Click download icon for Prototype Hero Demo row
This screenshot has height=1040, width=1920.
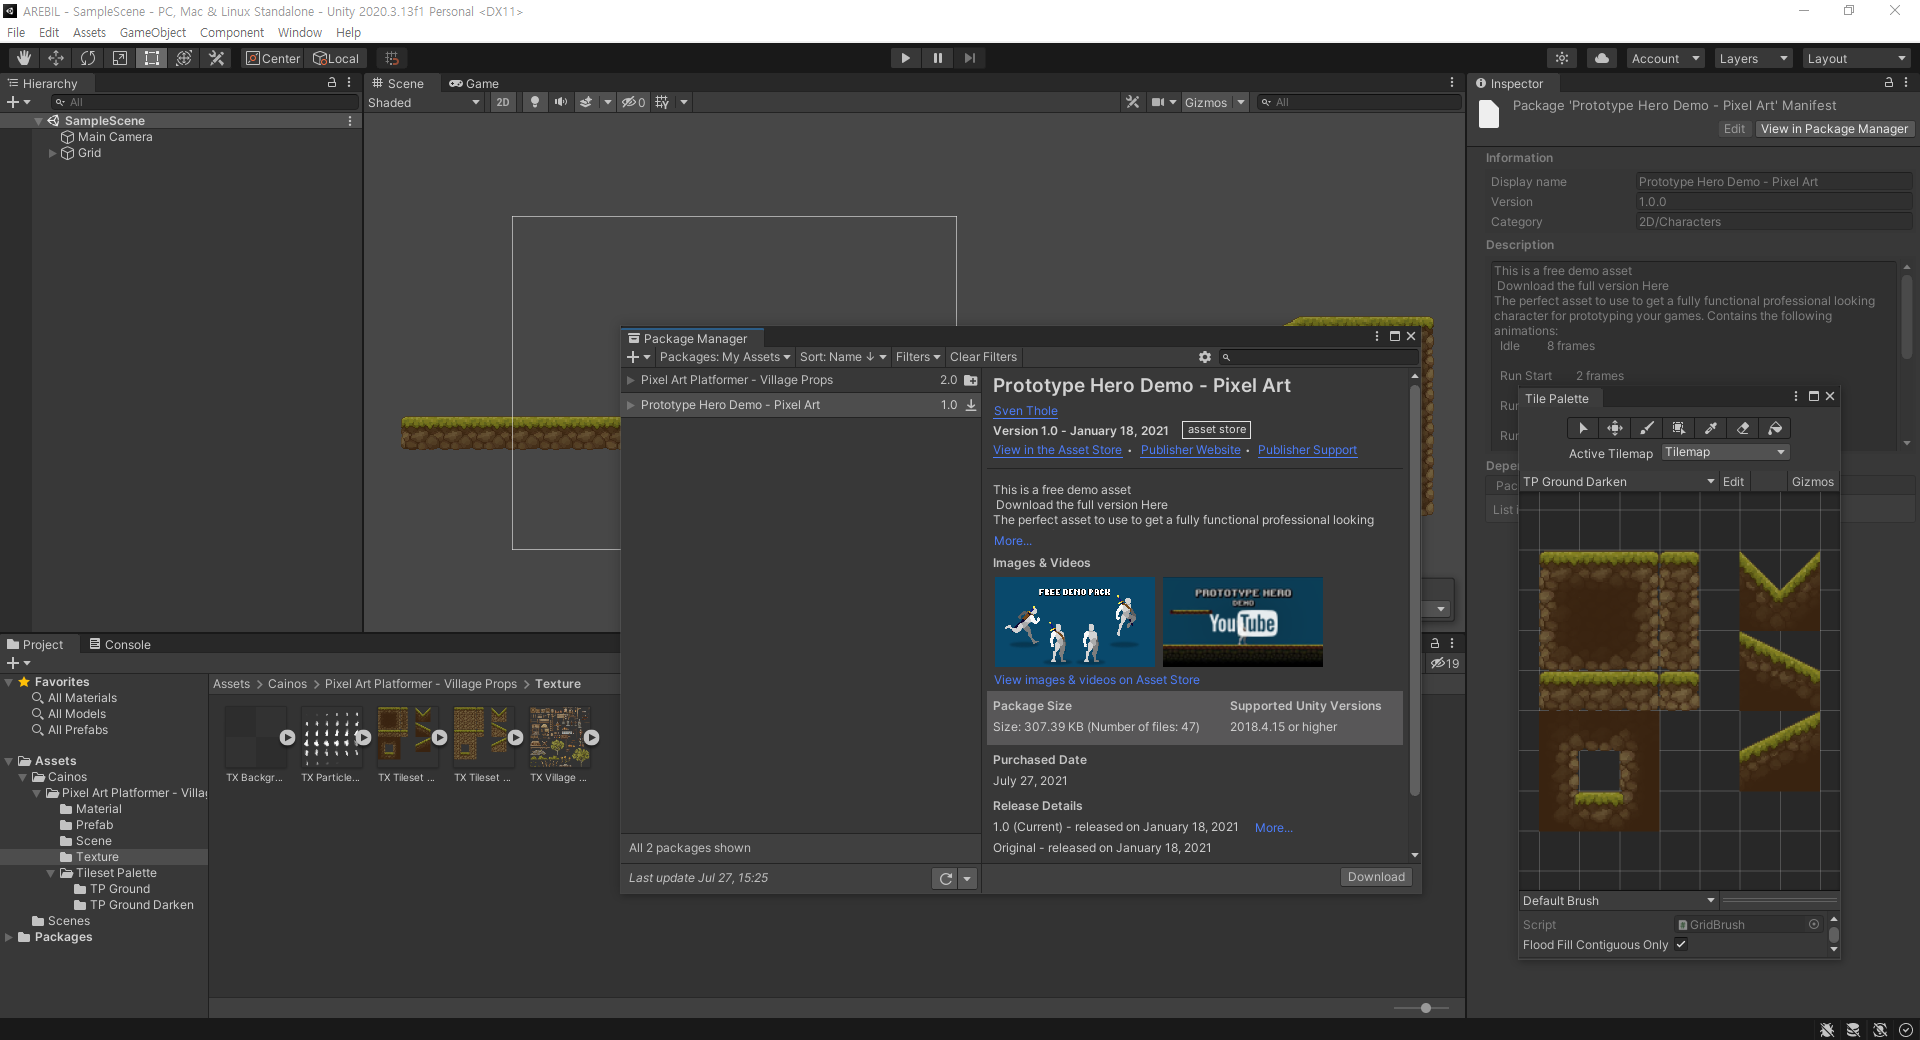click(x=970, y=405)
